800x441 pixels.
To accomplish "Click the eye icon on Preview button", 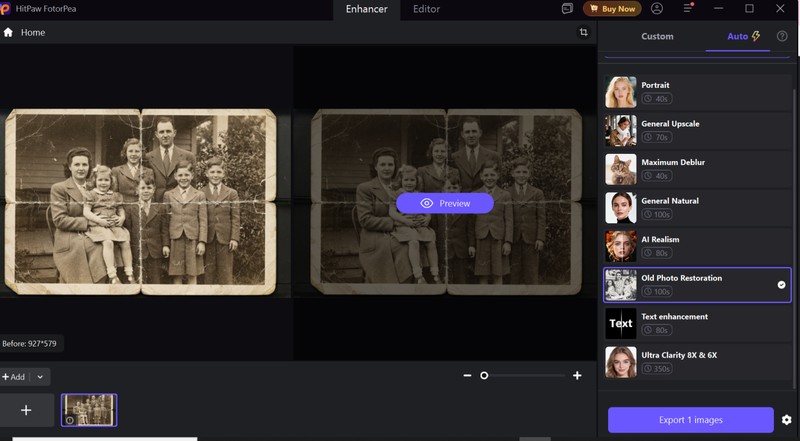I will pyautogui.click(x=427, y=203).
